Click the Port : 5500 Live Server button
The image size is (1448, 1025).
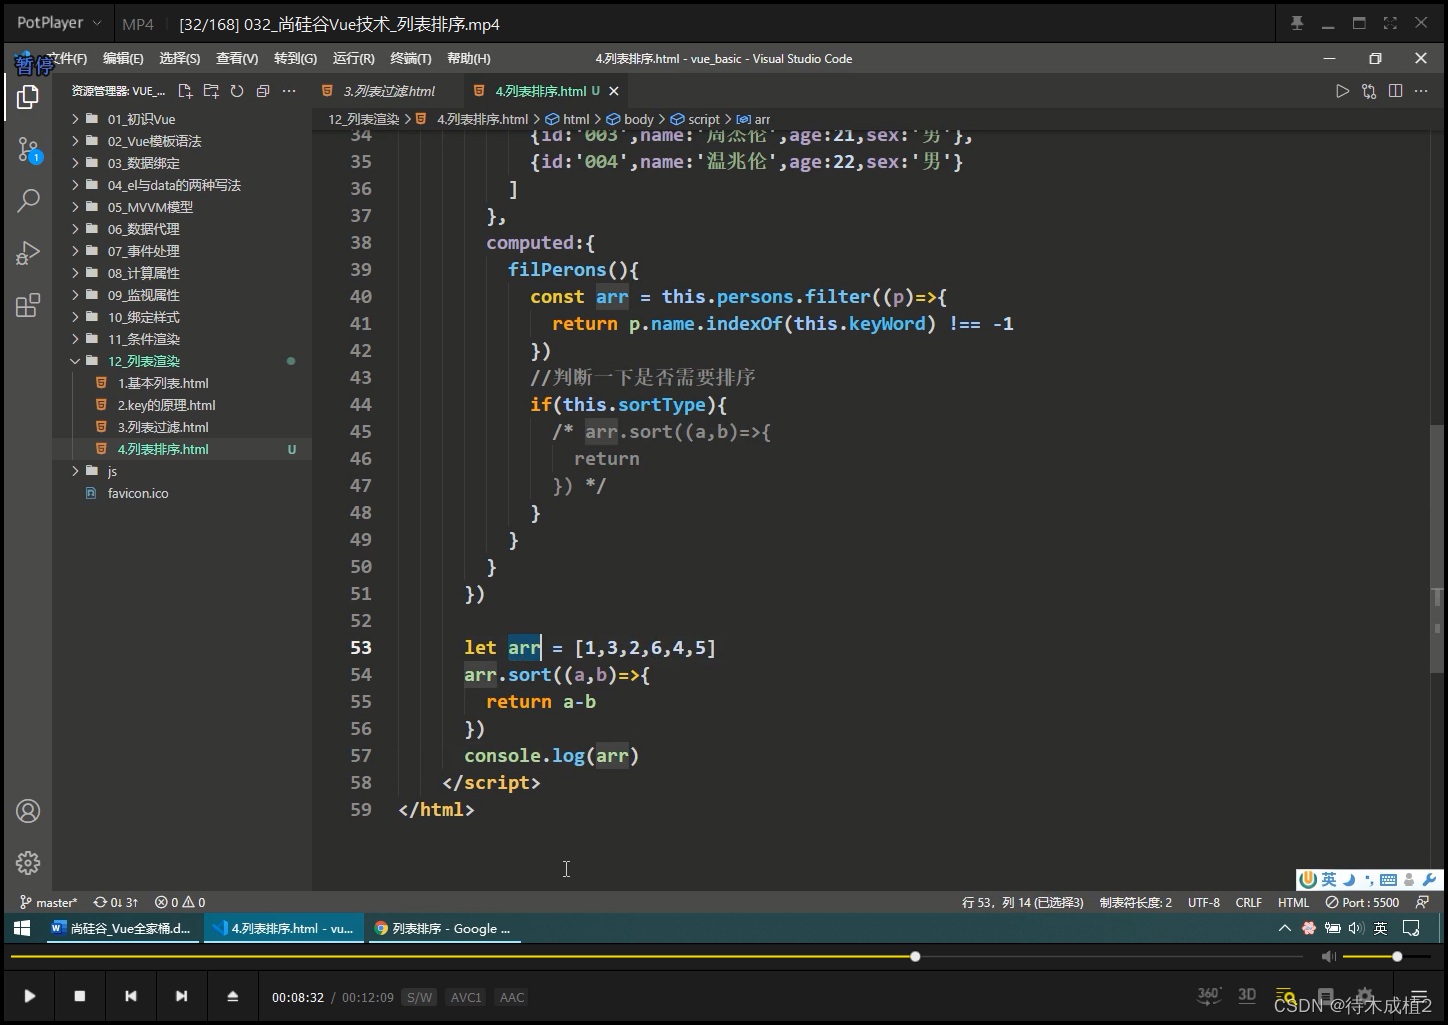coord(1362,902)
